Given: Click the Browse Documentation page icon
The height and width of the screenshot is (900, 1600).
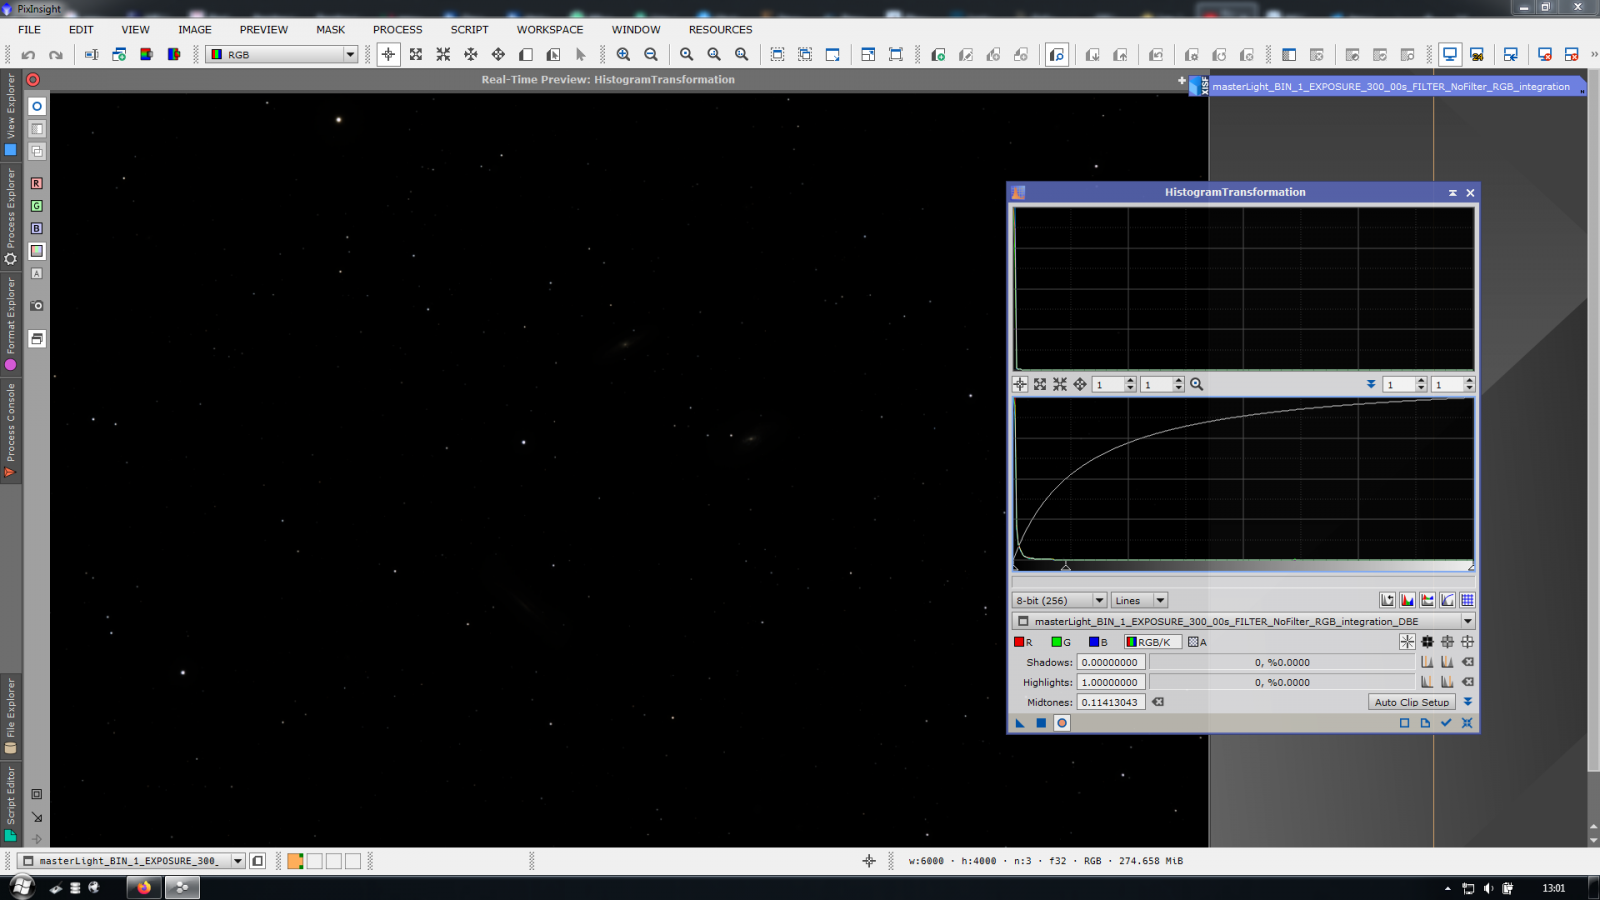Looking at the screenshot, I should 1425,723.
